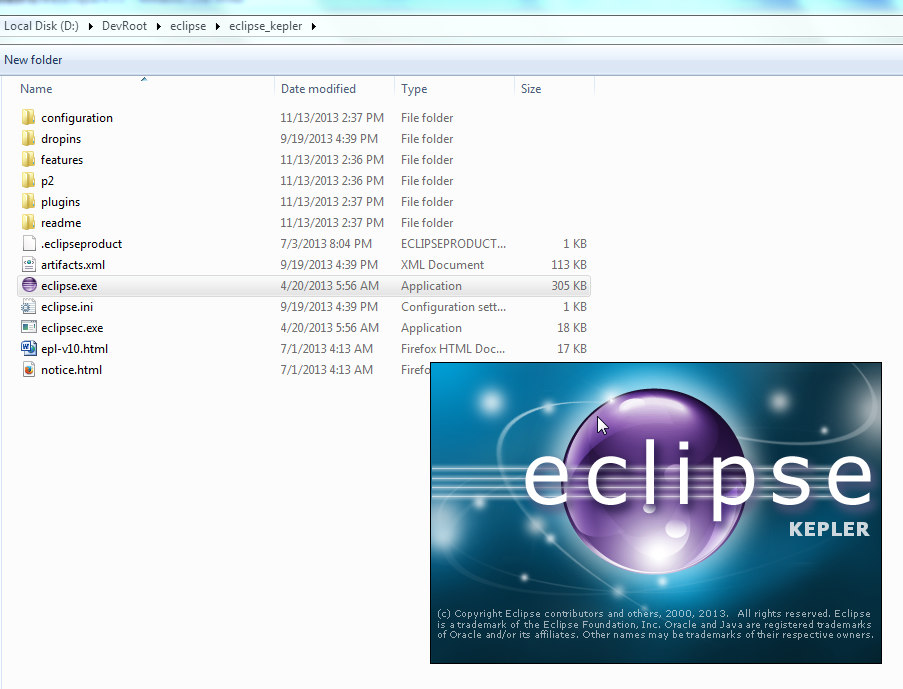The width and height of the screenshot is (903, 689).
Task: Click the eclipsec.exe console application icon
Action: [29, 327]
